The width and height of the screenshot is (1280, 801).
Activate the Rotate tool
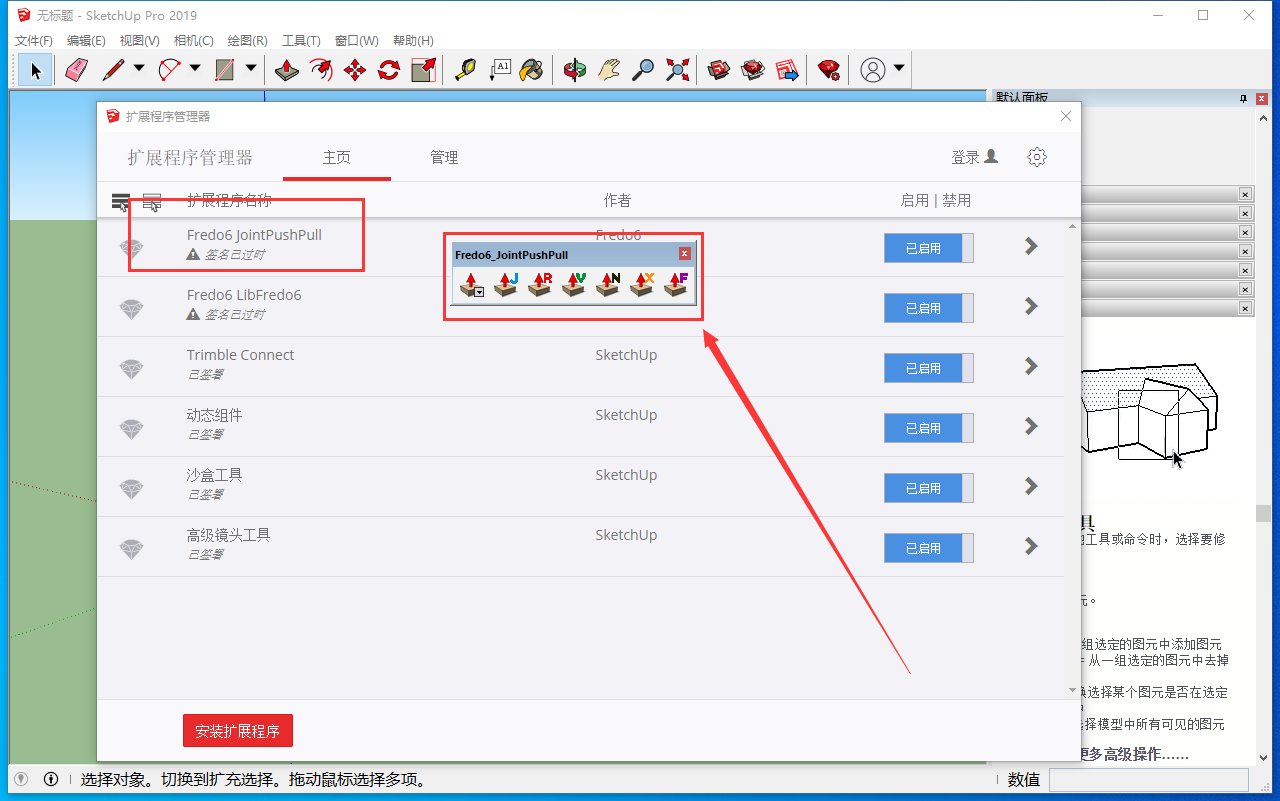coord(389,70)
